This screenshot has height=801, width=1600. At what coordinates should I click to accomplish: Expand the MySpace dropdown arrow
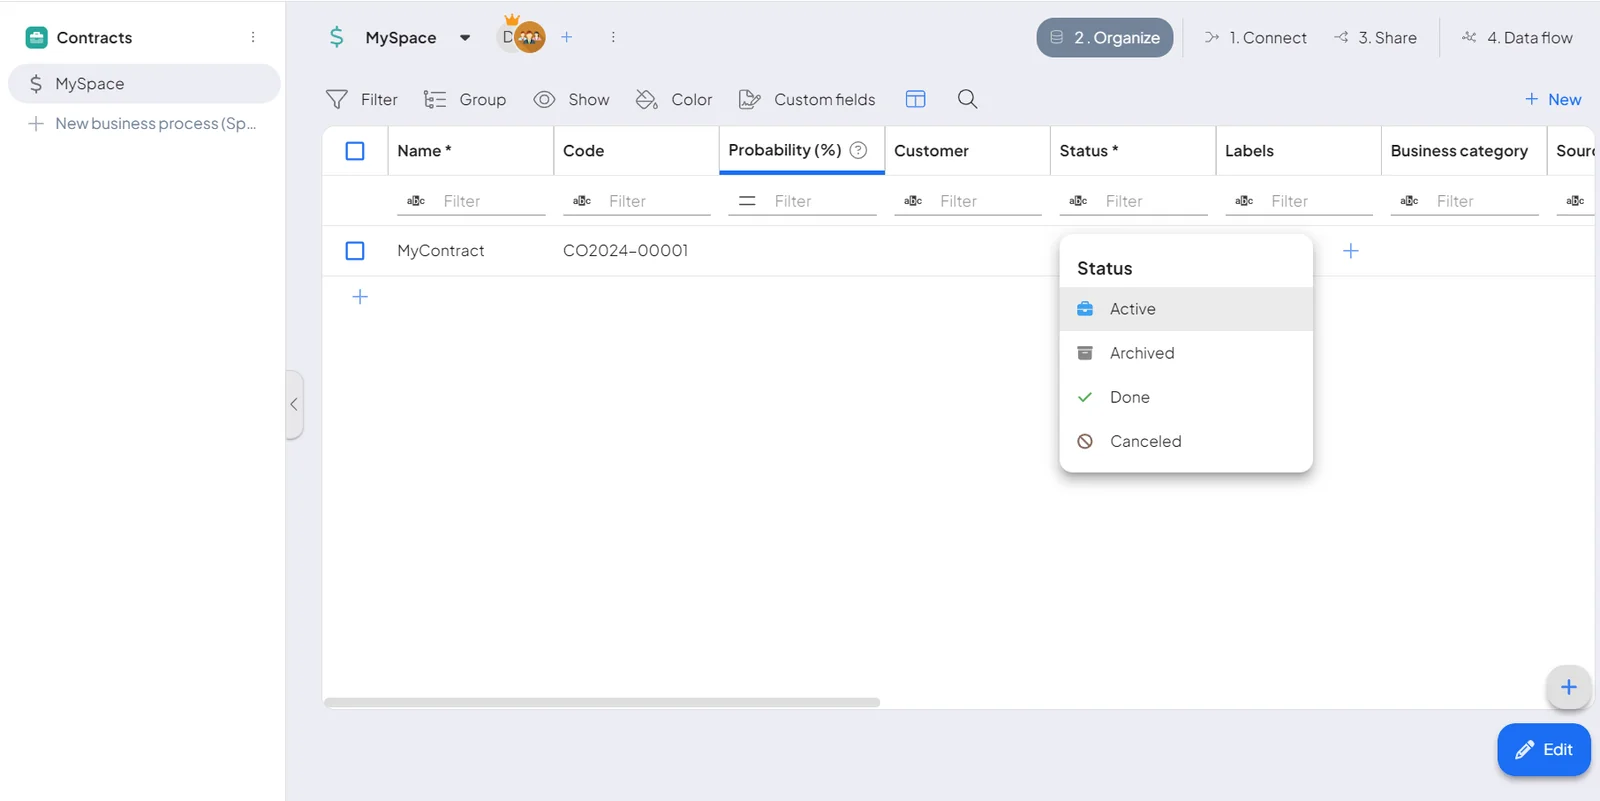465,38
